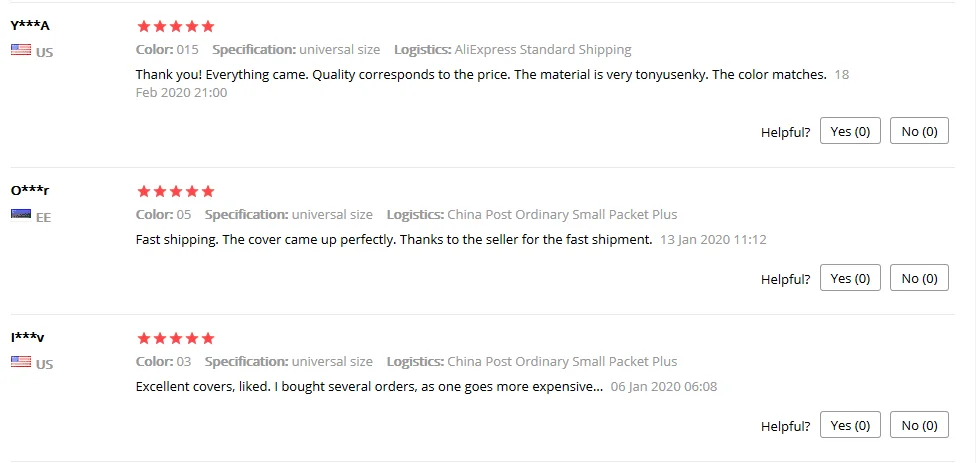Click AliExpress Standard Shipping logistics text

(x=543, y=49)
